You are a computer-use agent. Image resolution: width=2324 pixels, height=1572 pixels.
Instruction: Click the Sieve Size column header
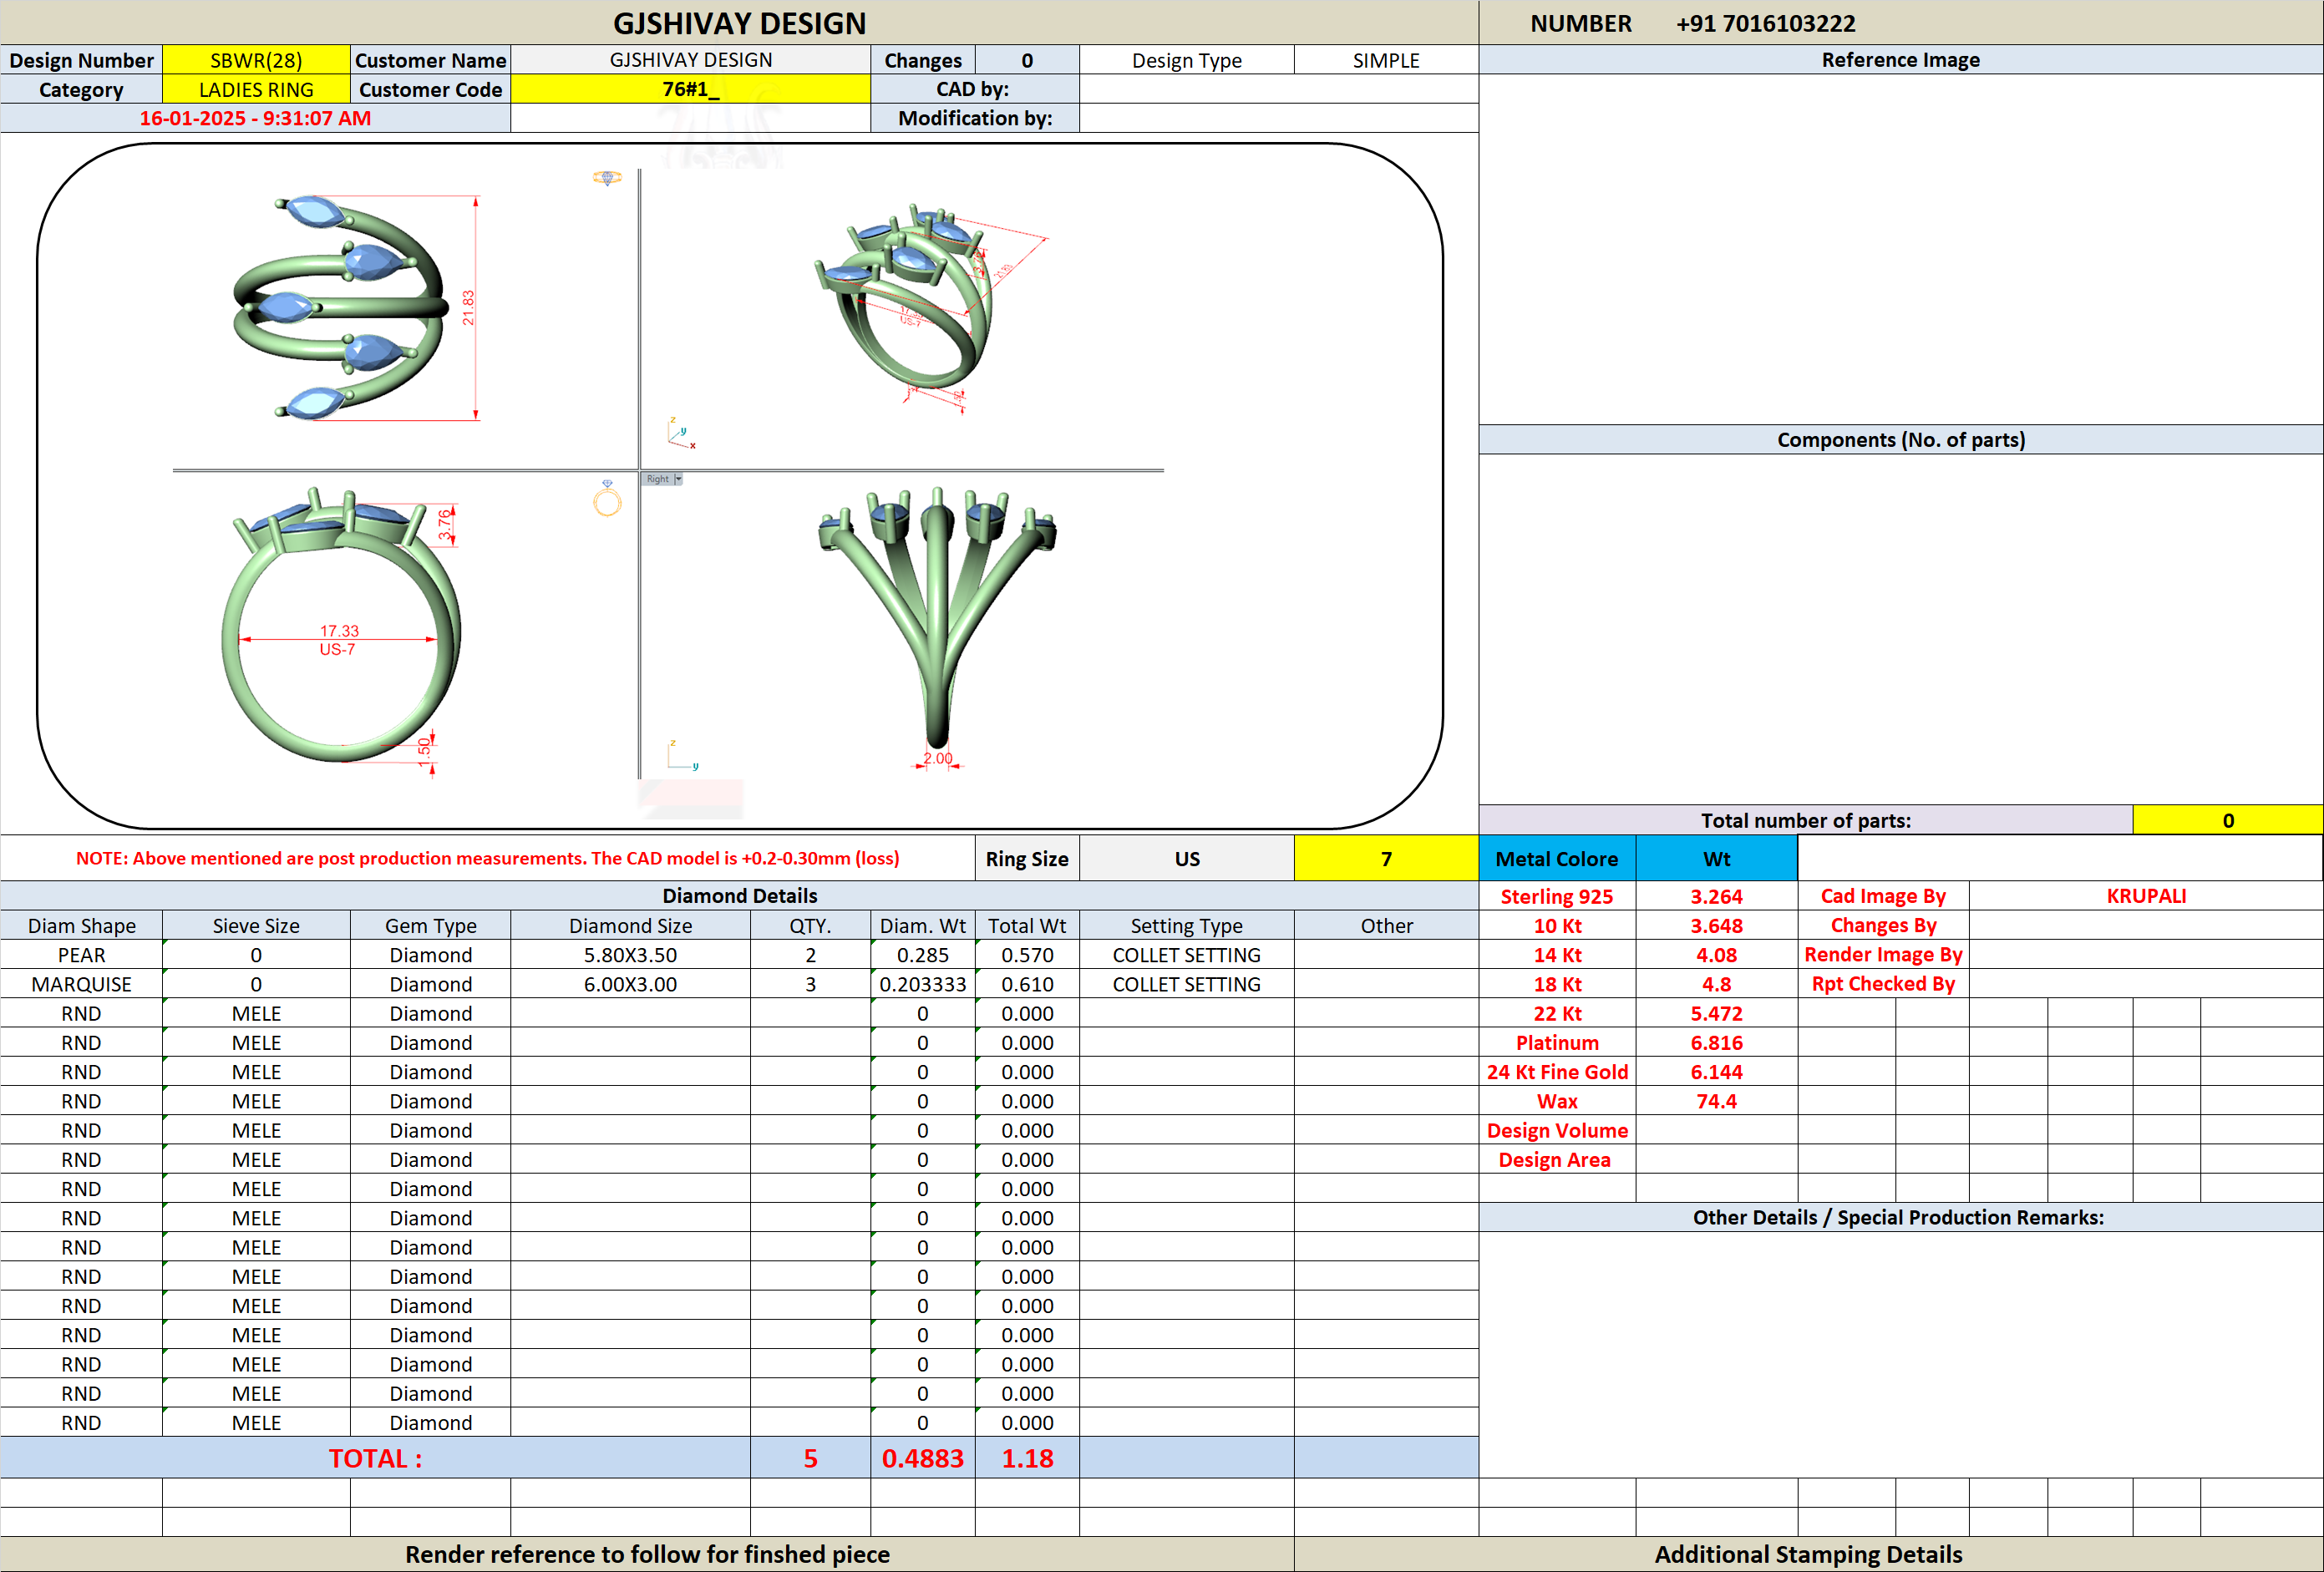[x=256, y=925]
